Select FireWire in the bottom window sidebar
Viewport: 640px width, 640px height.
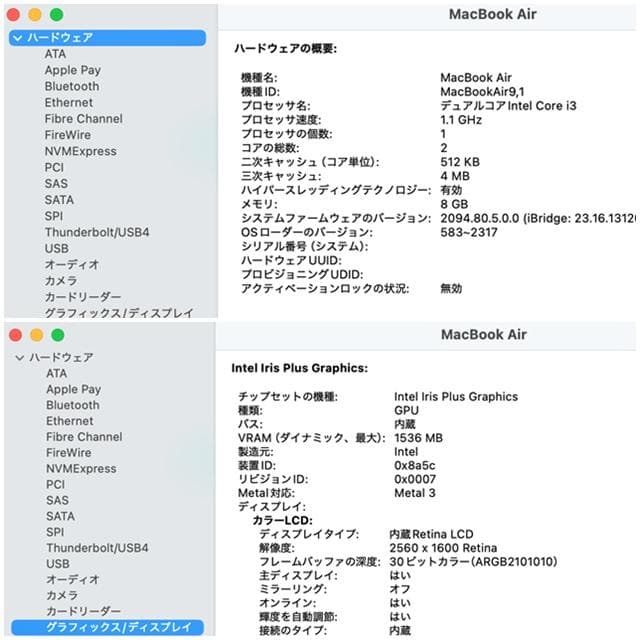(x=69, y=453)
